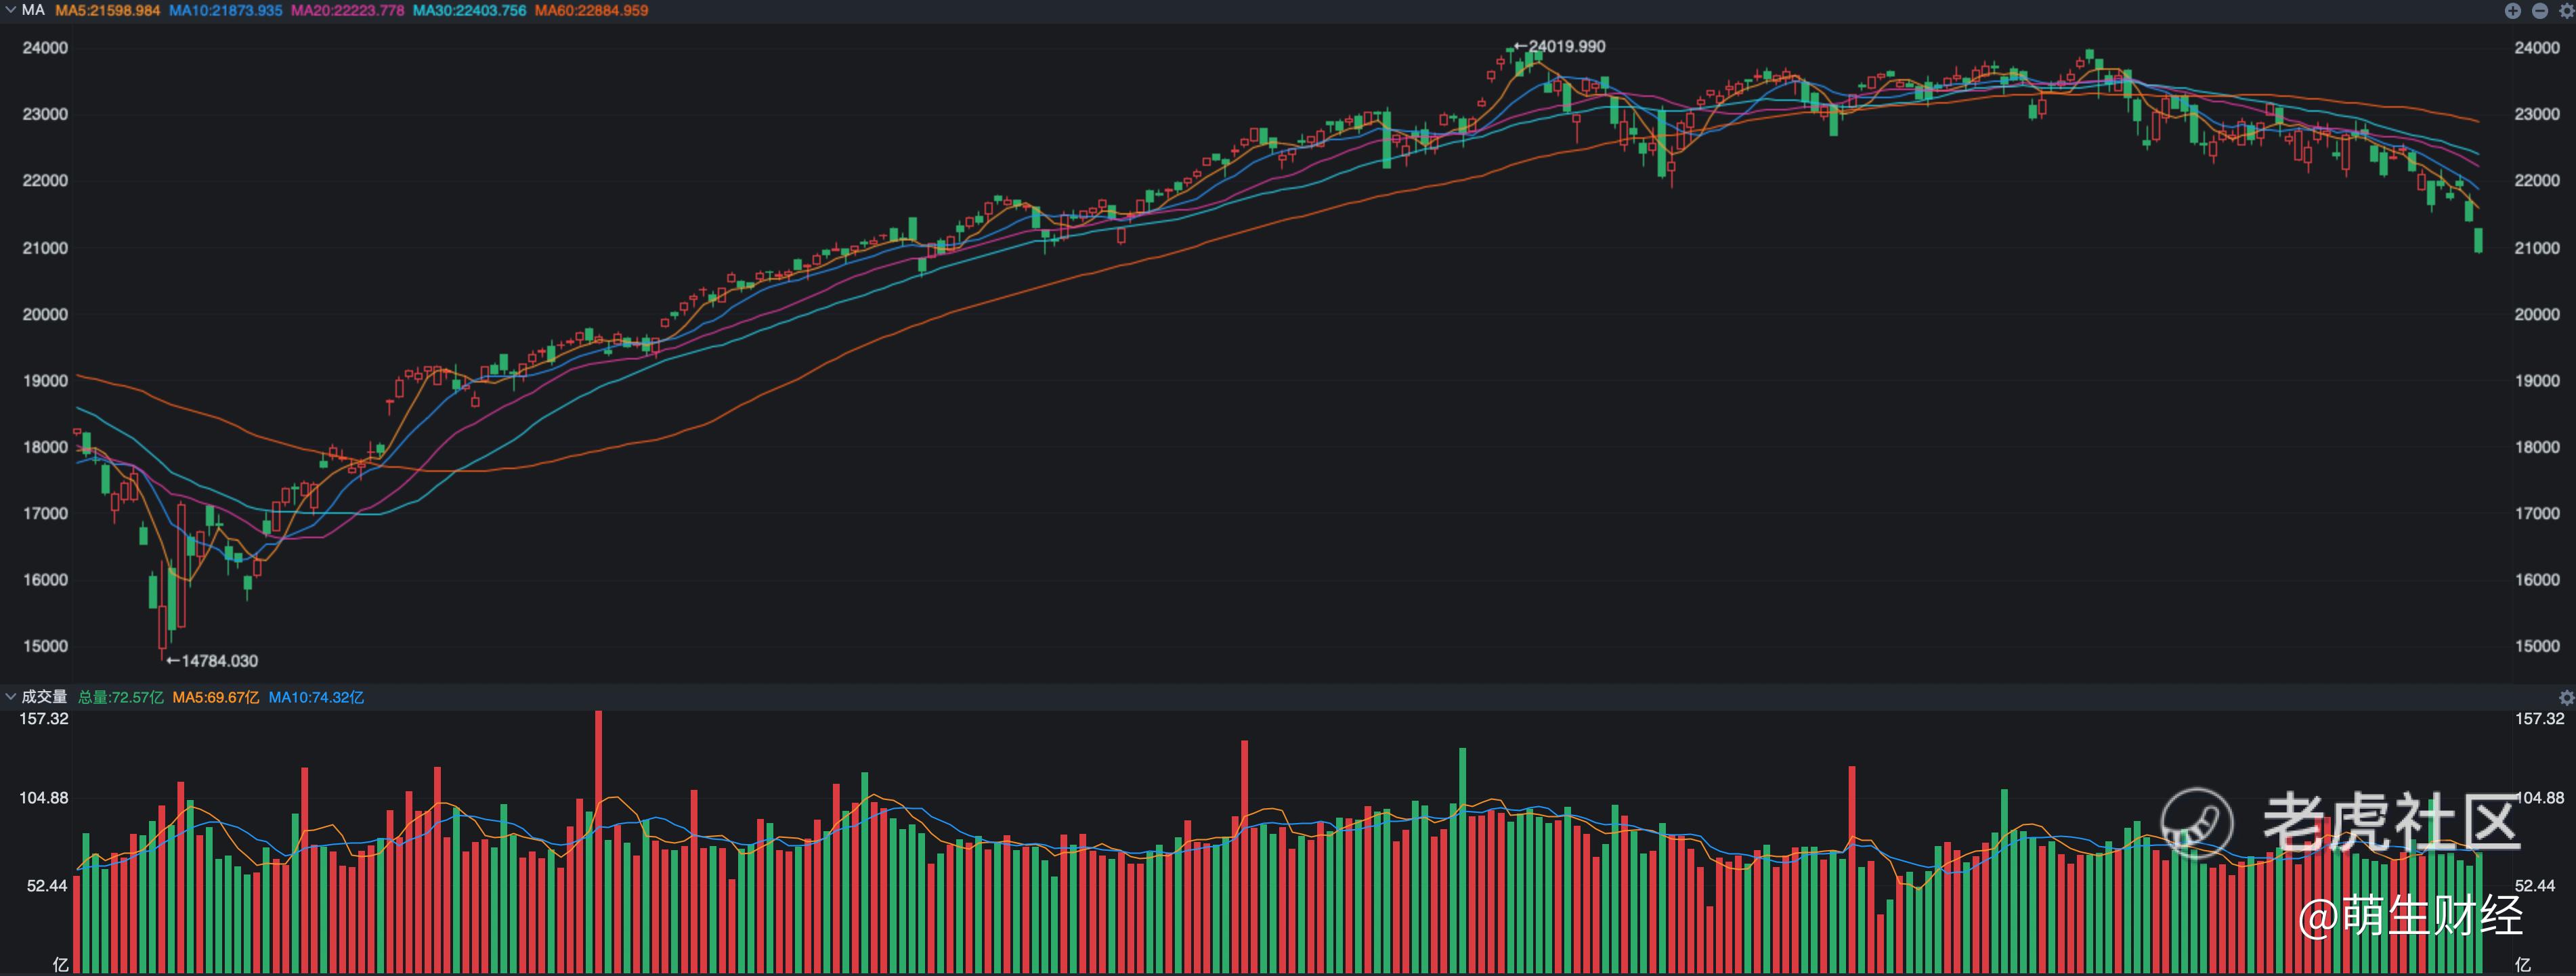
Task: Select the MA10:21873.935 legend label
Action: 225,10
